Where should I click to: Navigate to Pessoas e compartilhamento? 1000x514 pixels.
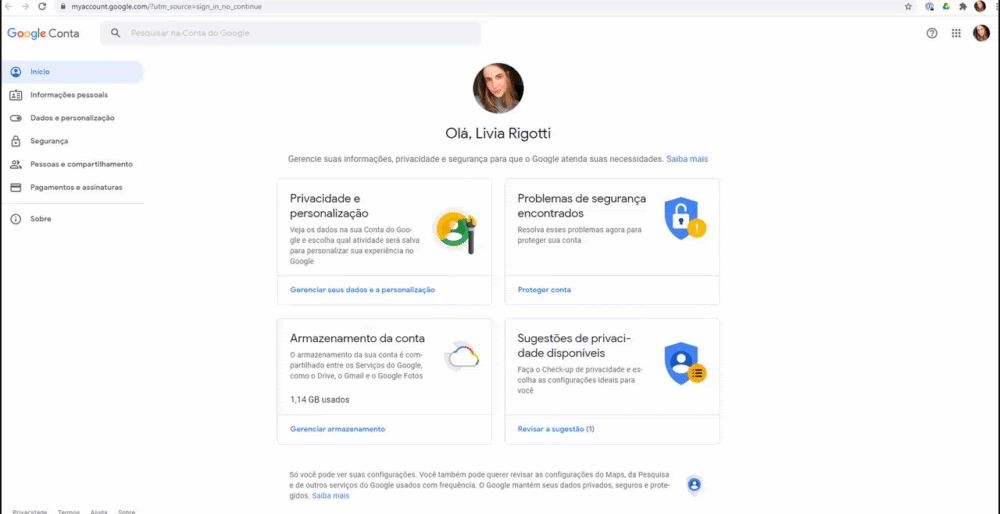click(81, 164)
